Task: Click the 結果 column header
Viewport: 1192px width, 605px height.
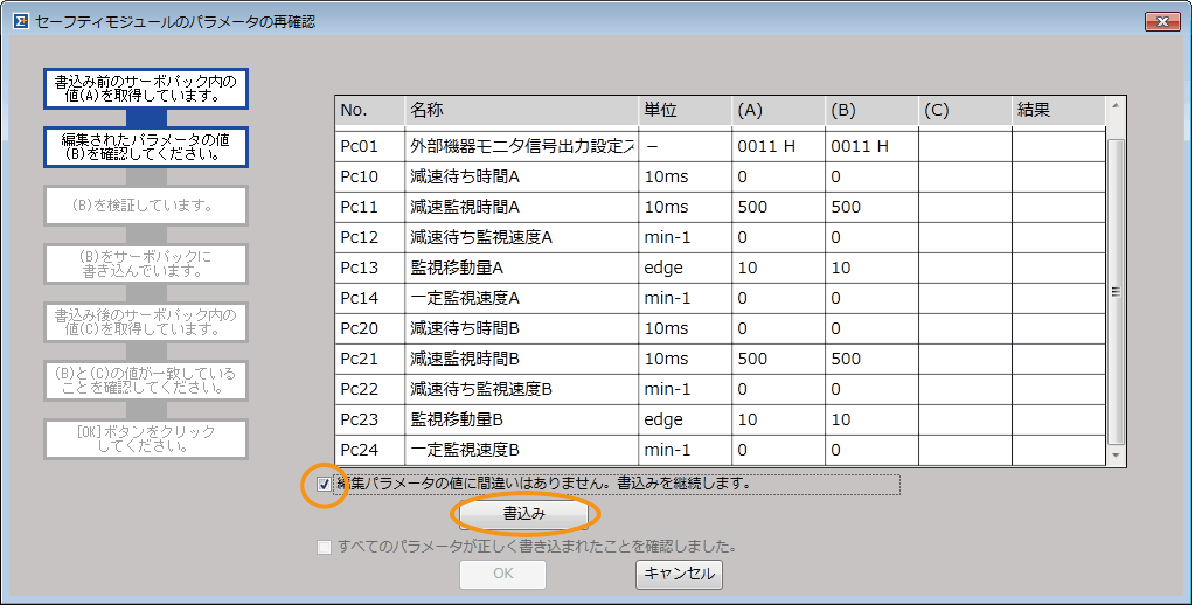Action: [x=1057, y=110]
